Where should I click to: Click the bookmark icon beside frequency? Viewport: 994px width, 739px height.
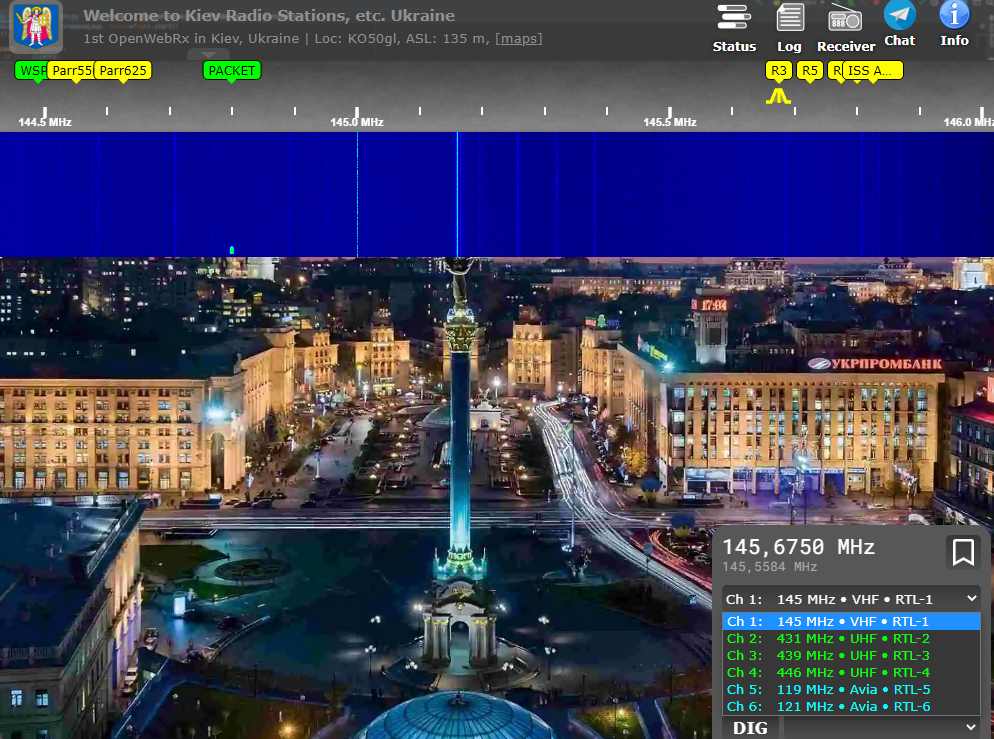(963, 552)
